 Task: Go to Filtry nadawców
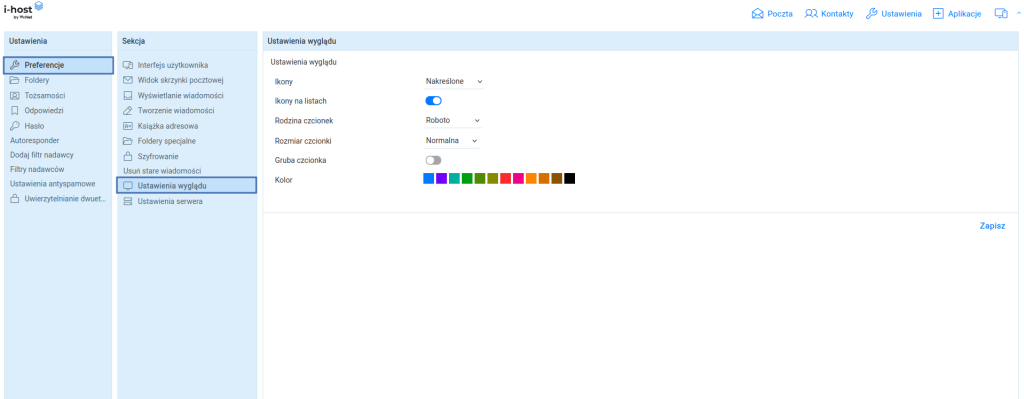pyautogui.click(x=37, y=169)
